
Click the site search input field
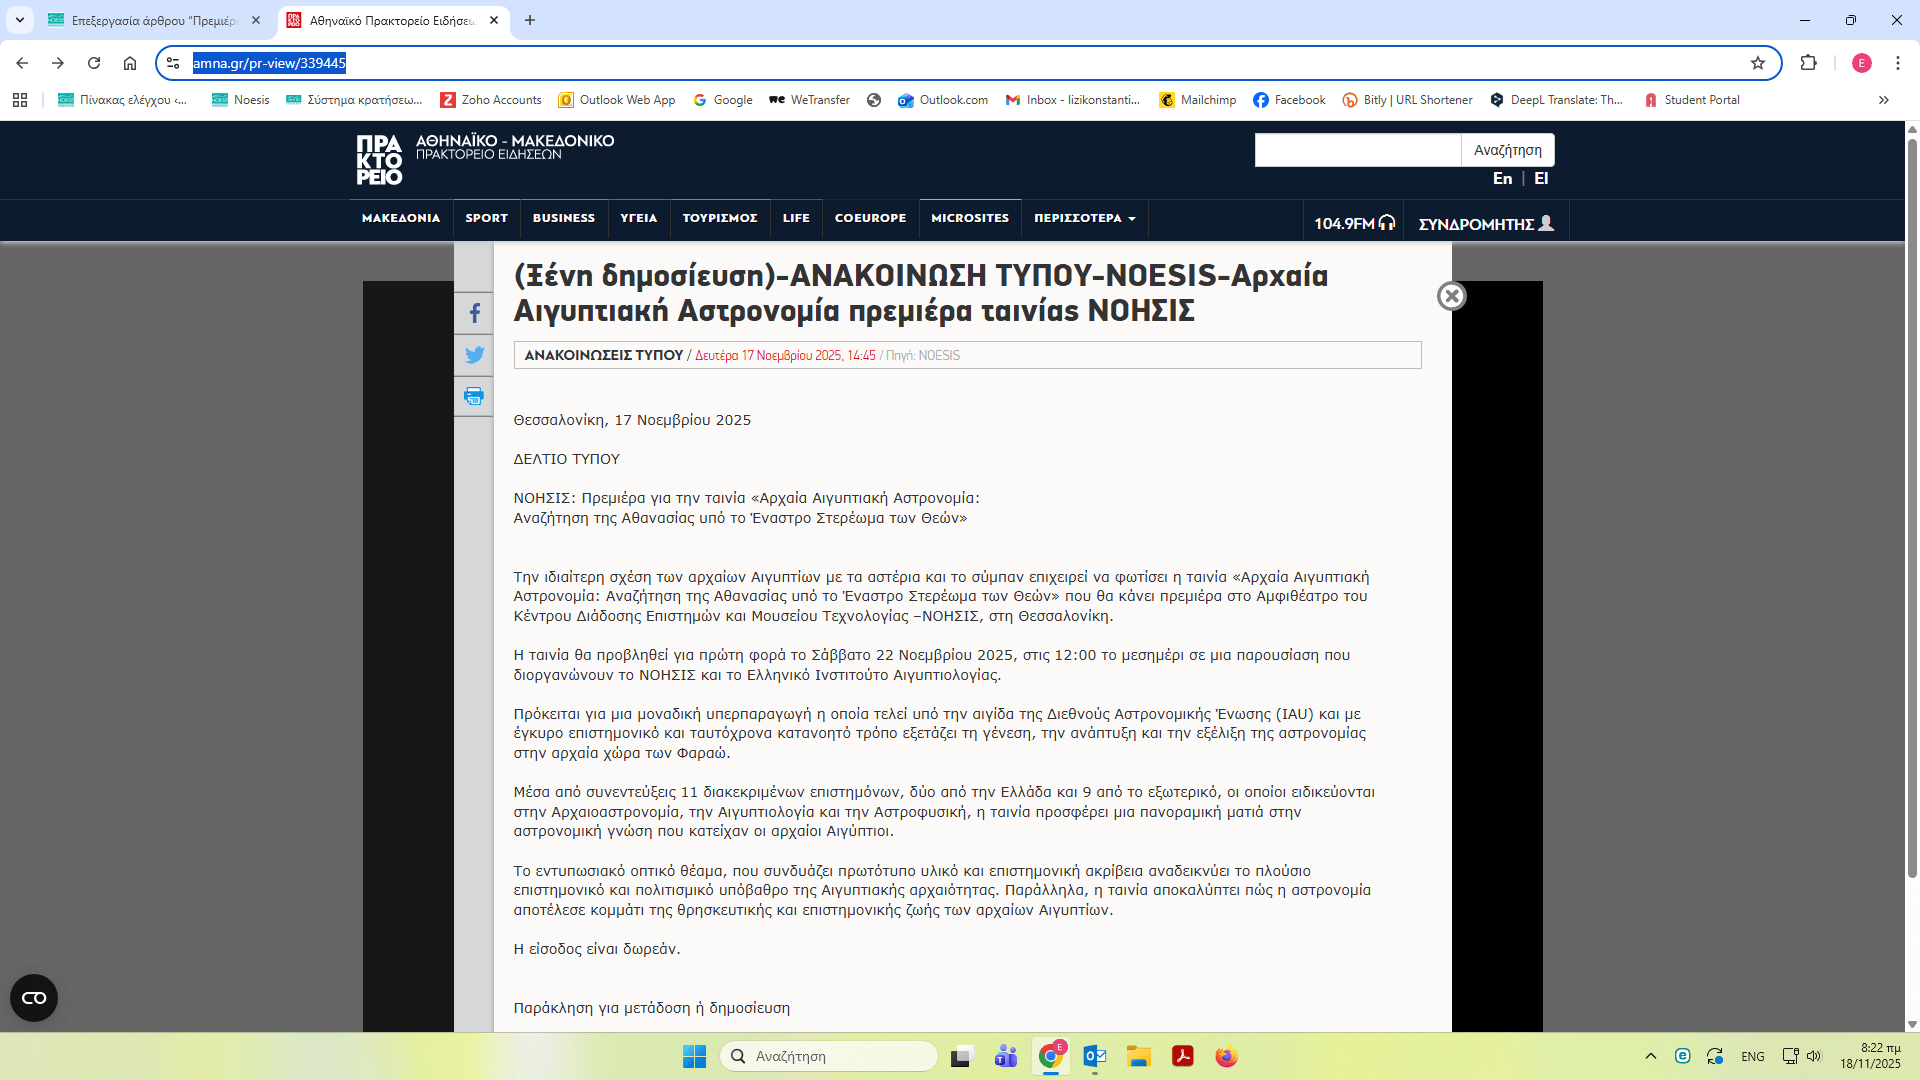click(1357, 150)
